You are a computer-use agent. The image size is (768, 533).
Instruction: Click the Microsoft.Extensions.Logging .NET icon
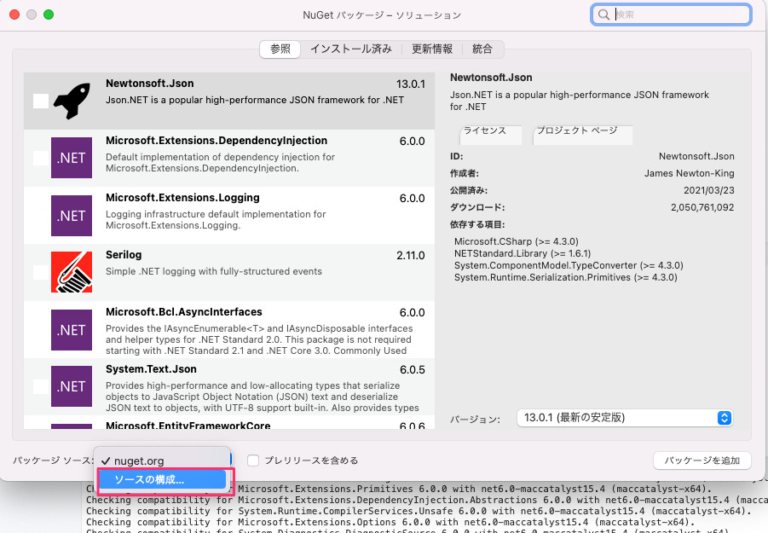[x=72, y=216]
